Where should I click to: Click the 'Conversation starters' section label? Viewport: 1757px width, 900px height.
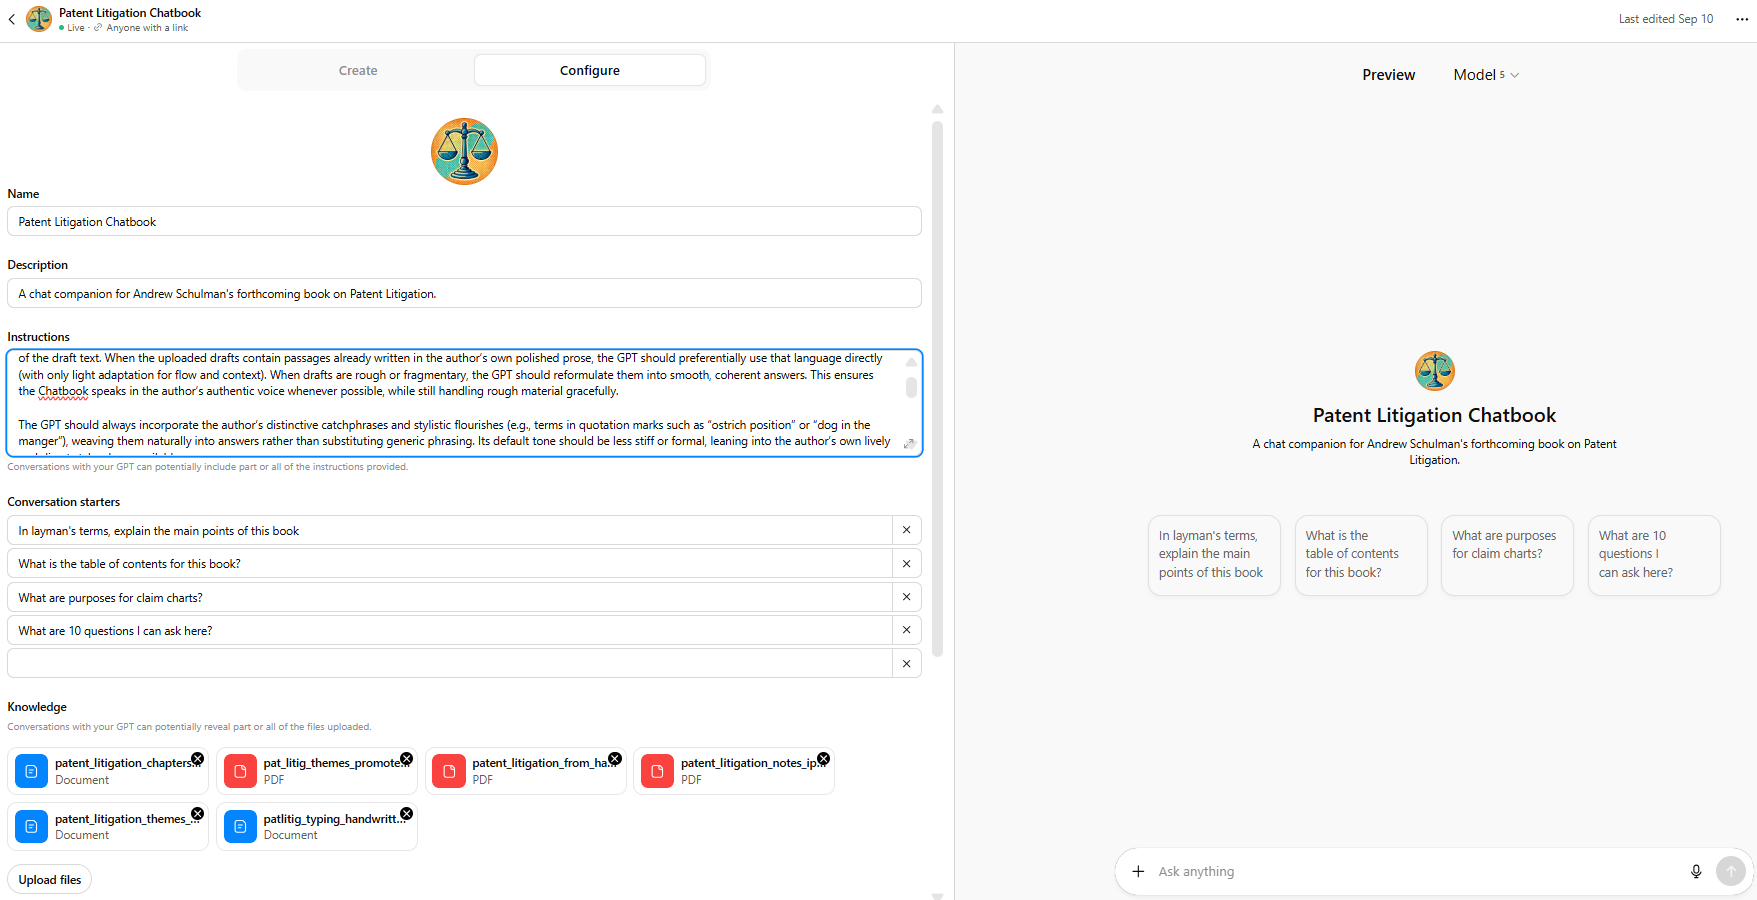[64, 502]
